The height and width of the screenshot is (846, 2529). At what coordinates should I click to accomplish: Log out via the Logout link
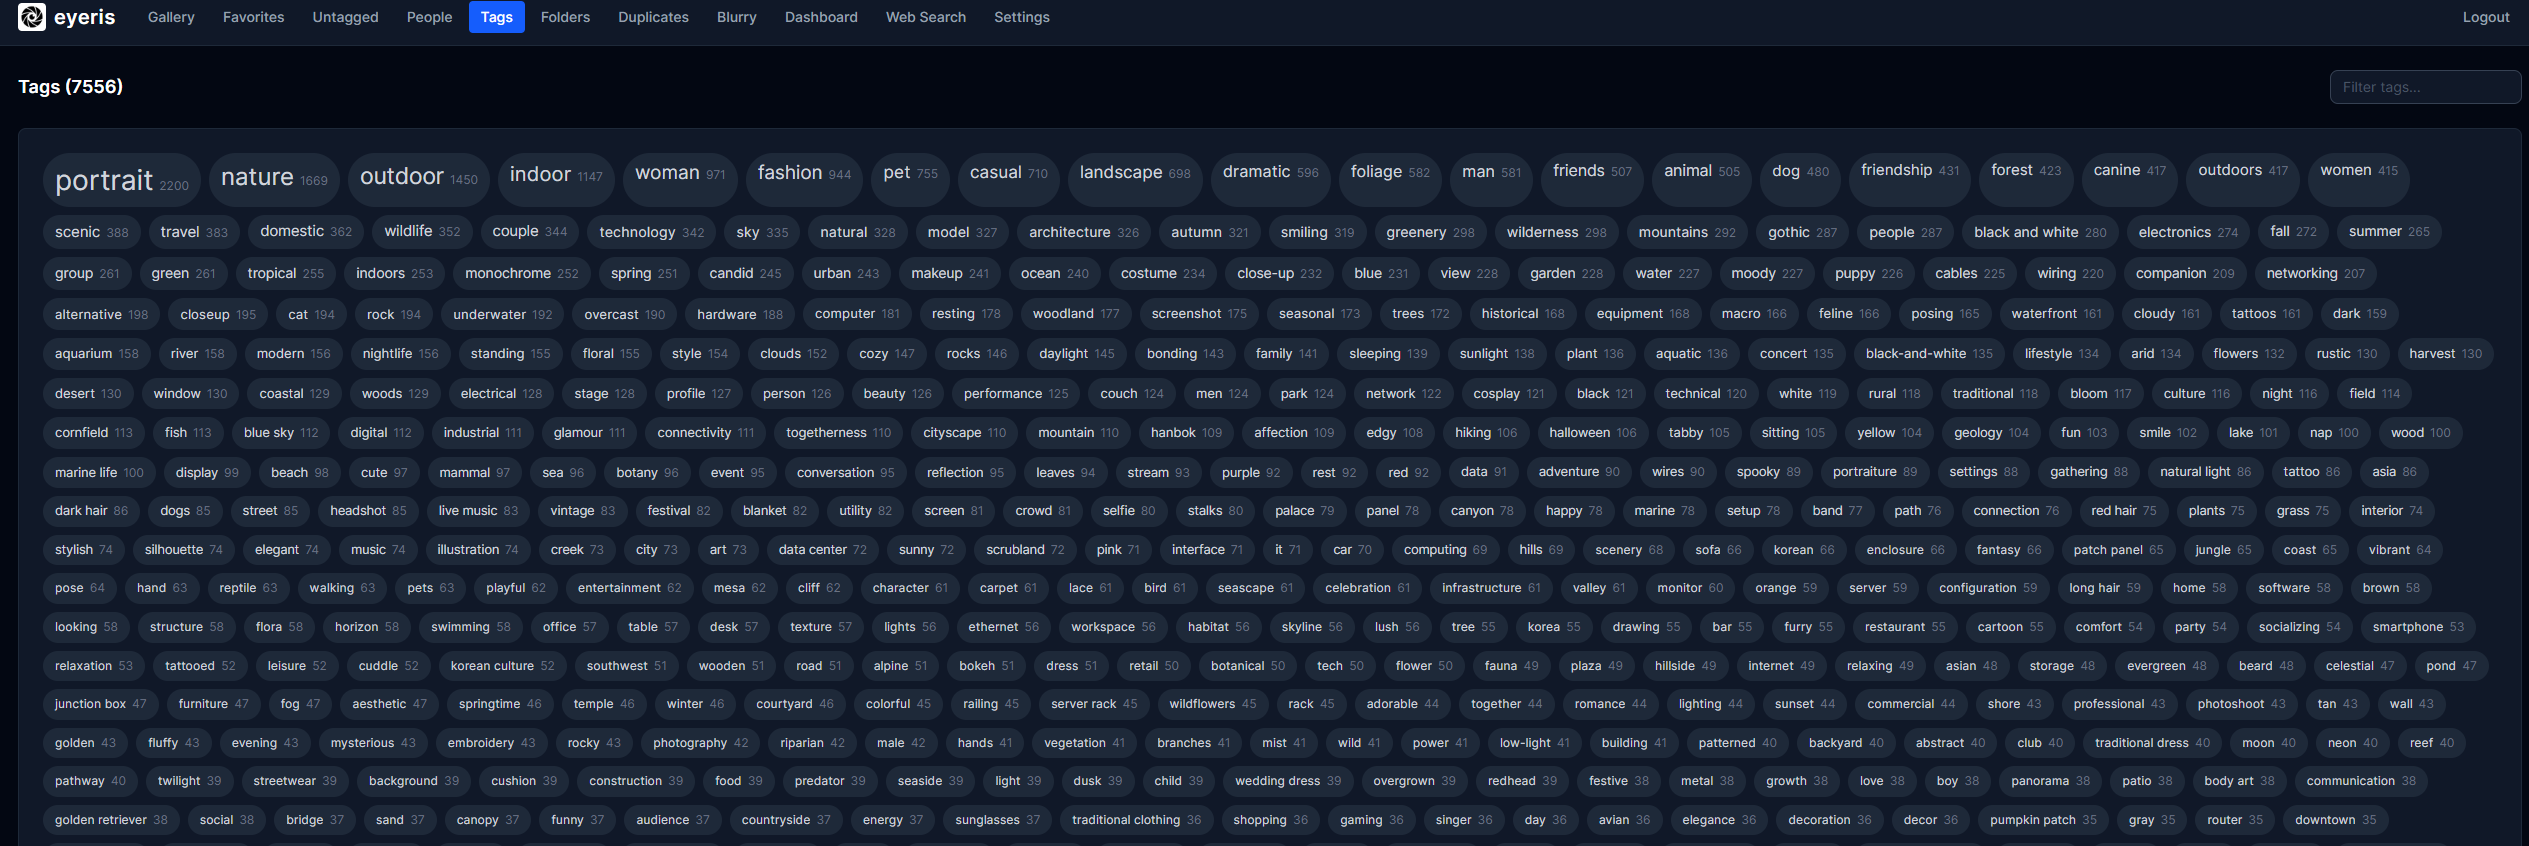tap(2485, 17)
